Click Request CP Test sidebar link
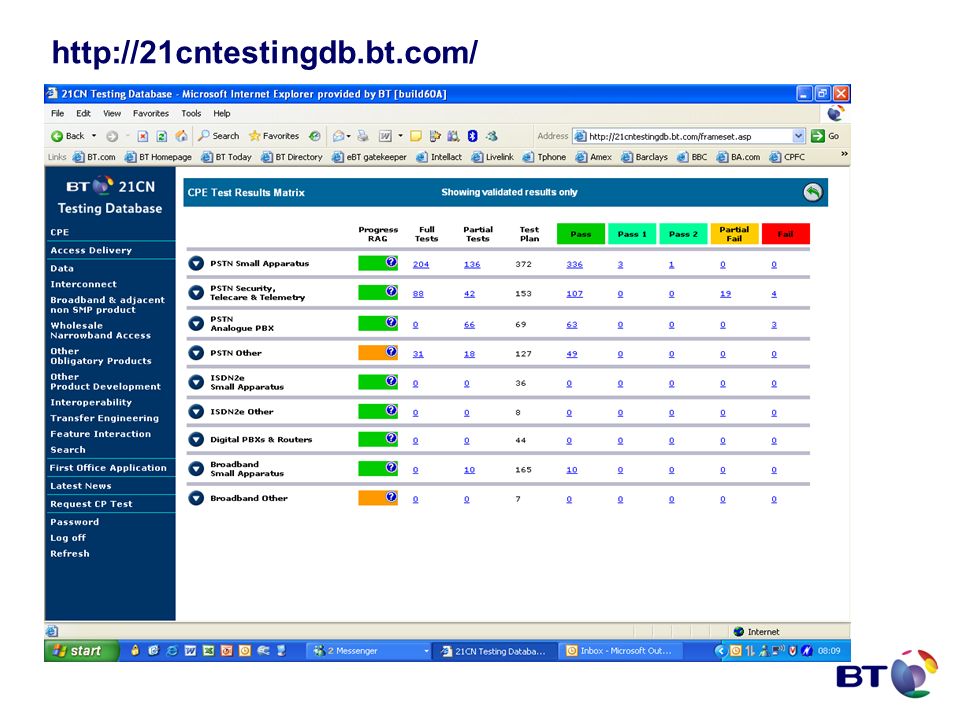The width and height of the screenshot is (960, 720). [91, 504]
